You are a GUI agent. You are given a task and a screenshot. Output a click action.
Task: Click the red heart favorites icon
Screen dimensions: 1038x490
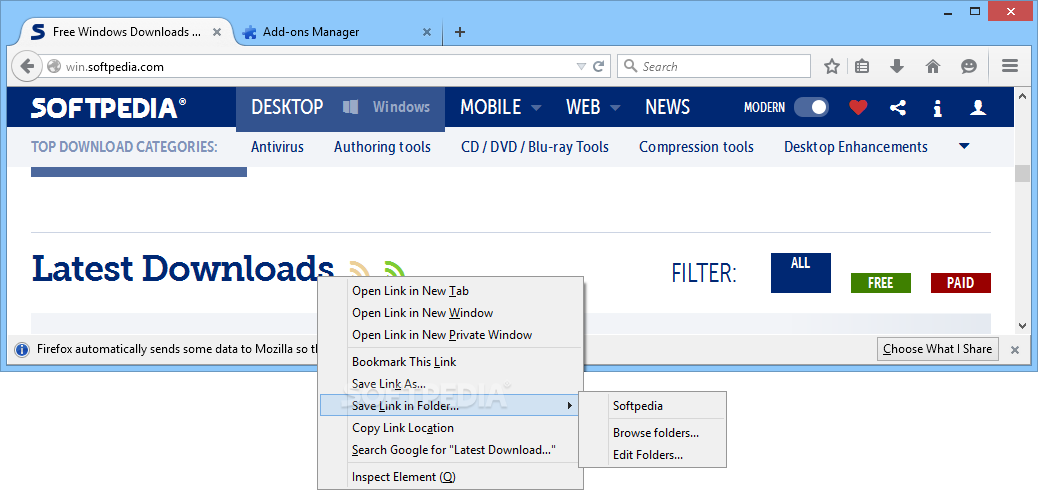point(858,107)
